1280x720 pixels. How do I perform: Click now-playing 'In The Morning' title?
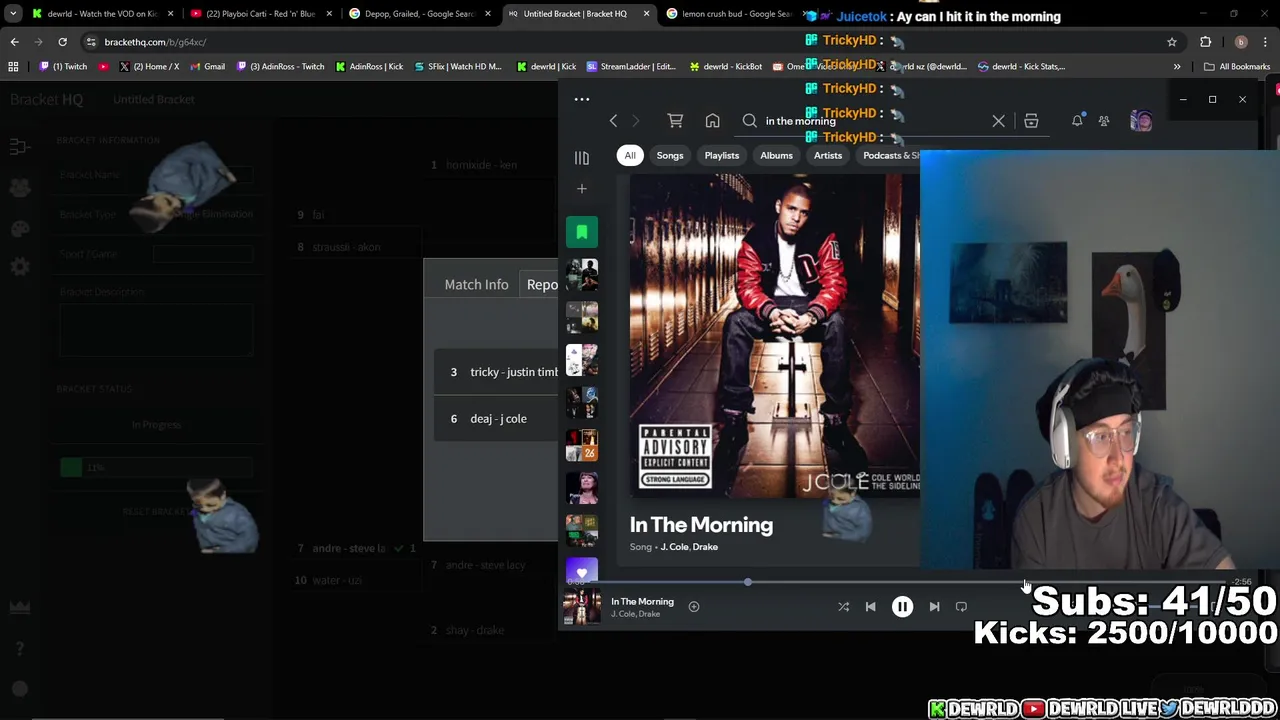click(642, 601)
